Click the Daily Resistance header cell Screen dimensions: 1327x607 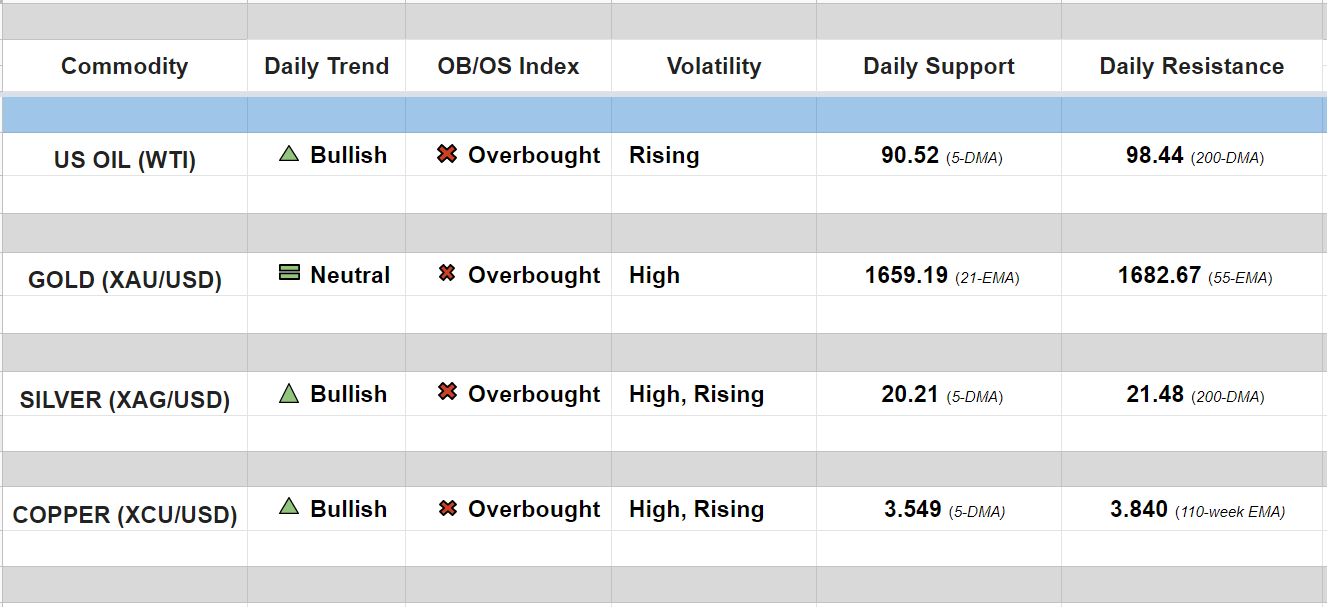coord(1192,67)
